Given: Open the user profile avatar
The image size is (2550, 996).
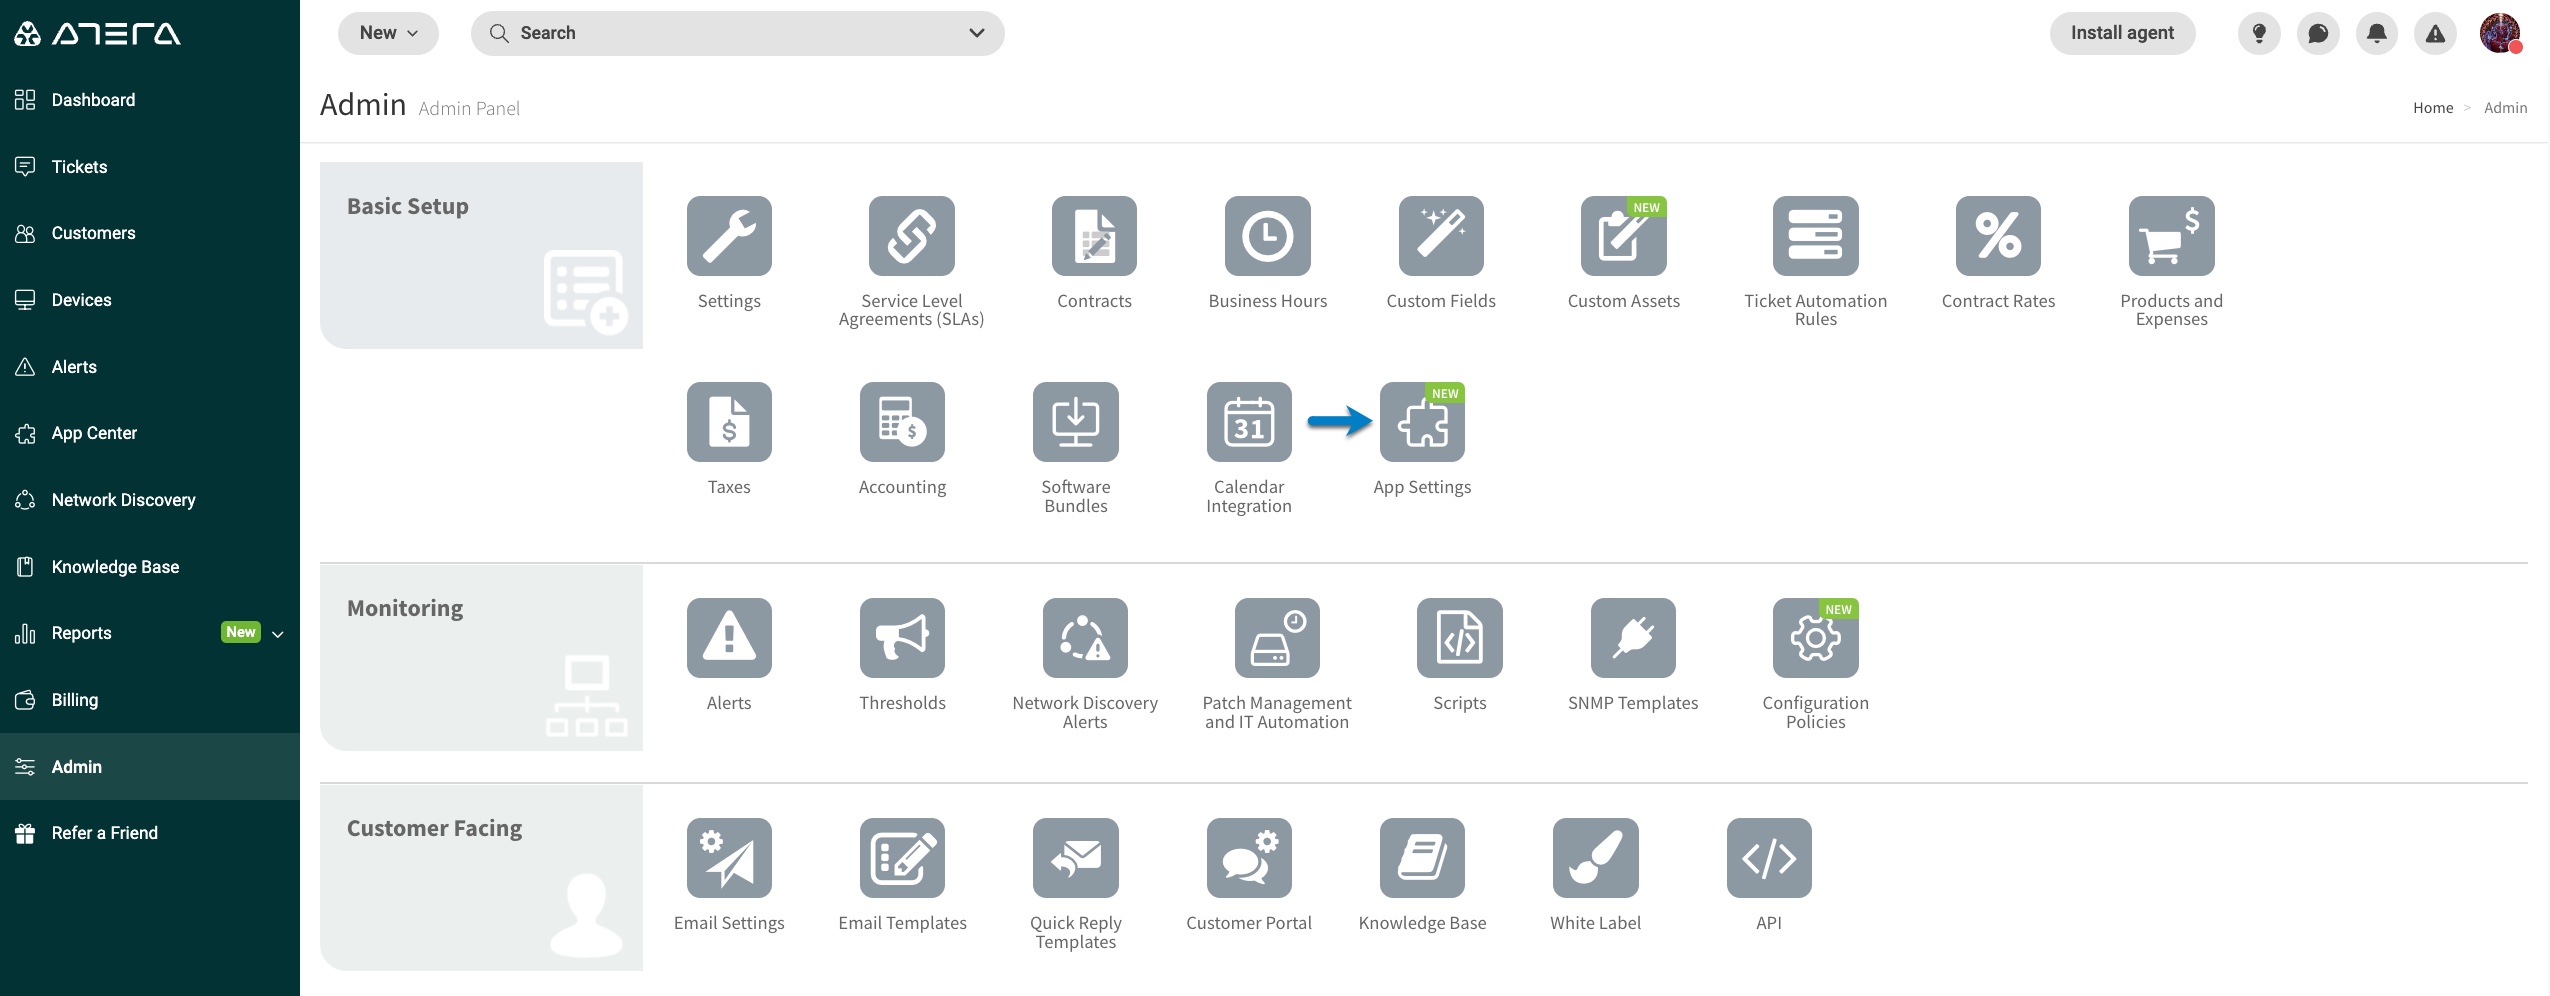Looking at the screenshot, I should tap(2499, 33).
